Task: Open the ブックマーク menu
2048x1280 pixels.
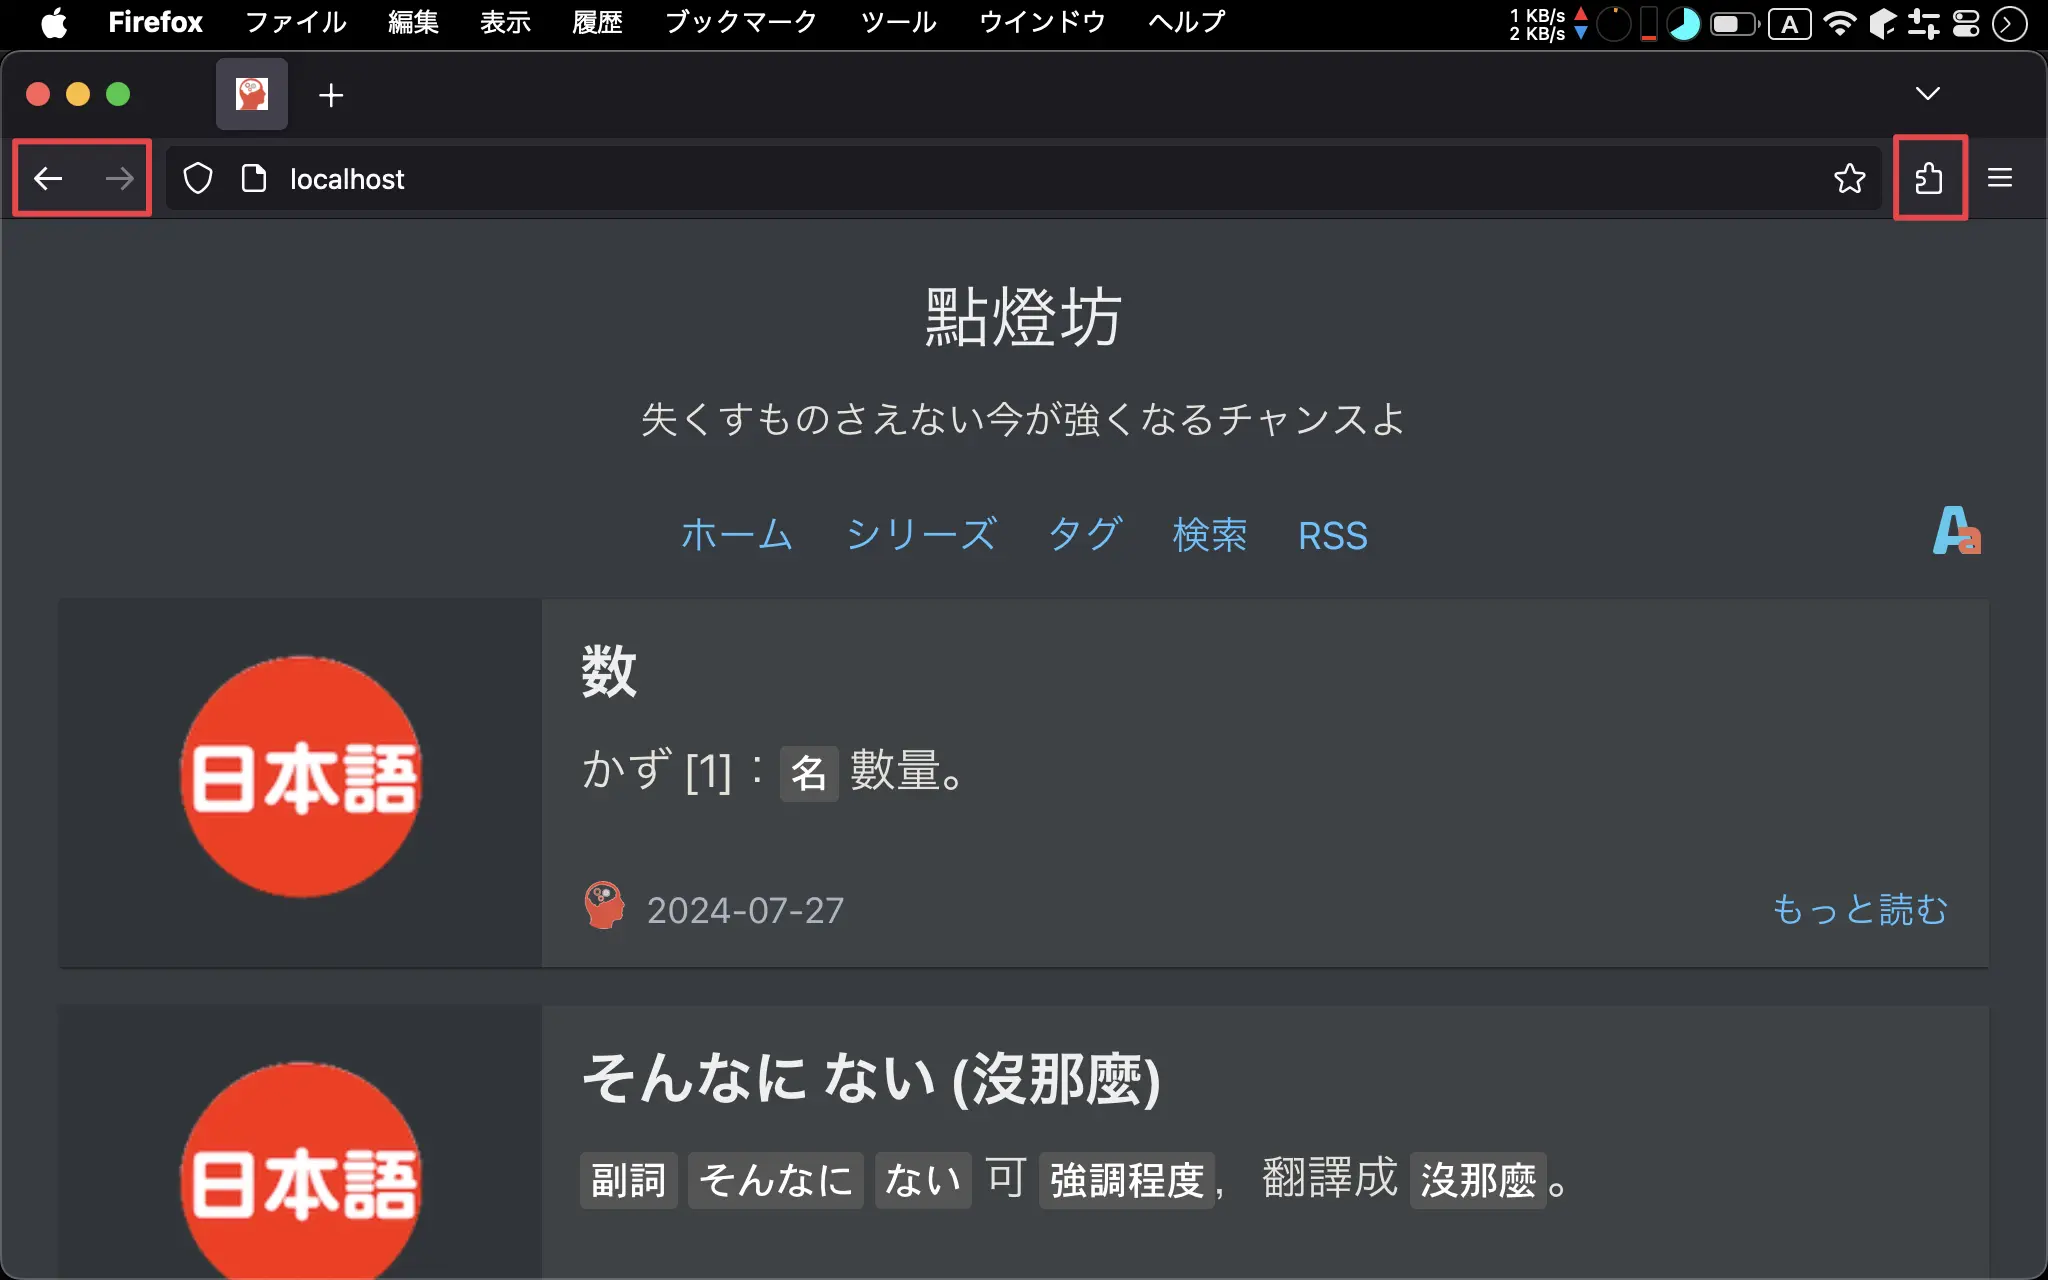Action: tap(741, 22)
